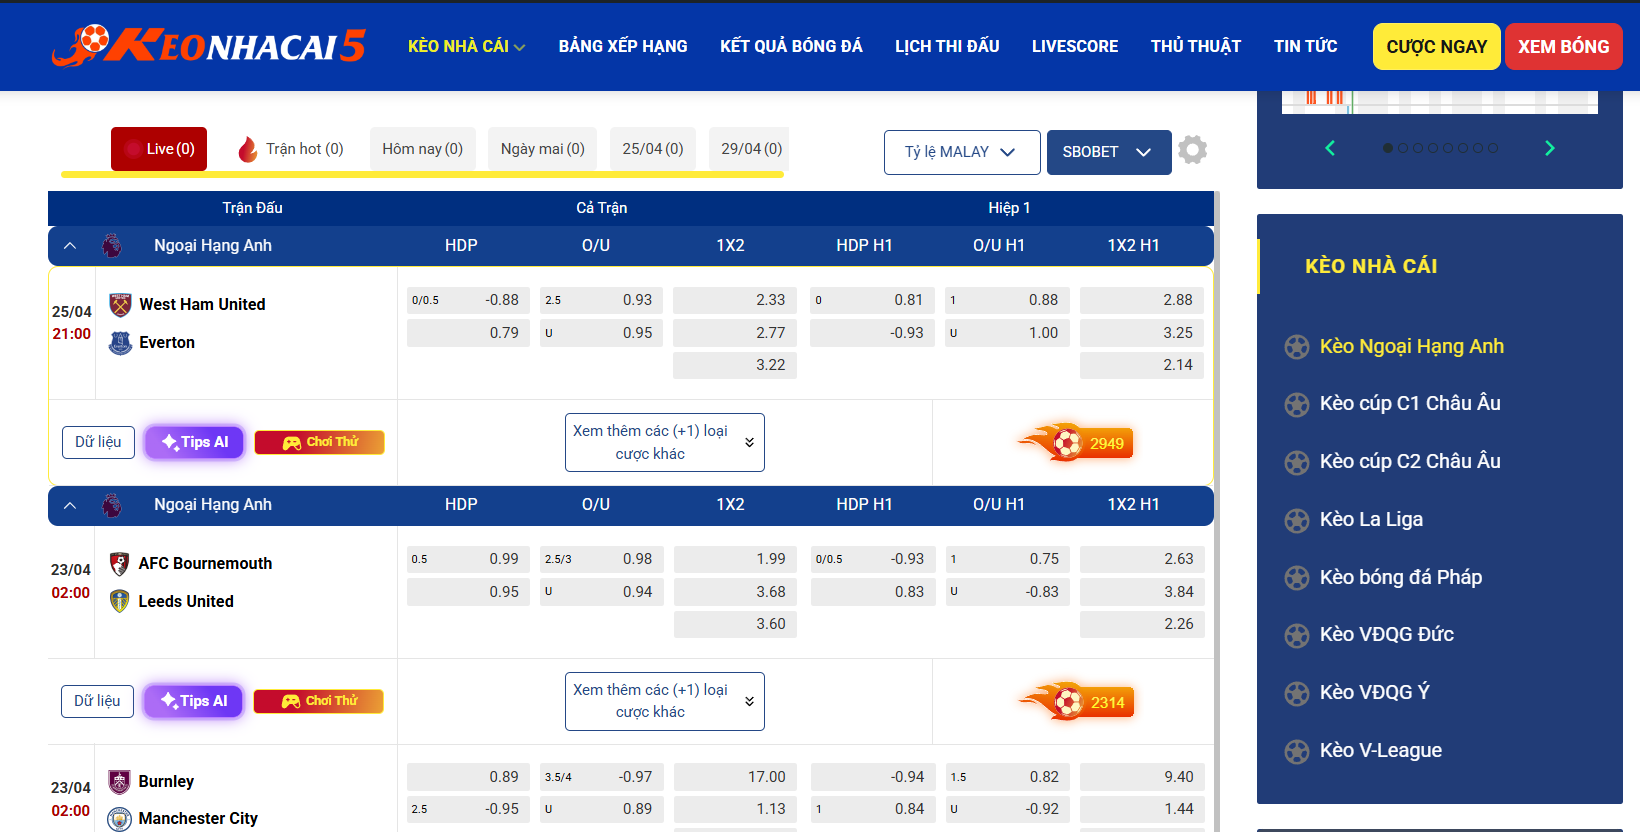
Task: Click the Manchester City team name
Action: (198, 819)
